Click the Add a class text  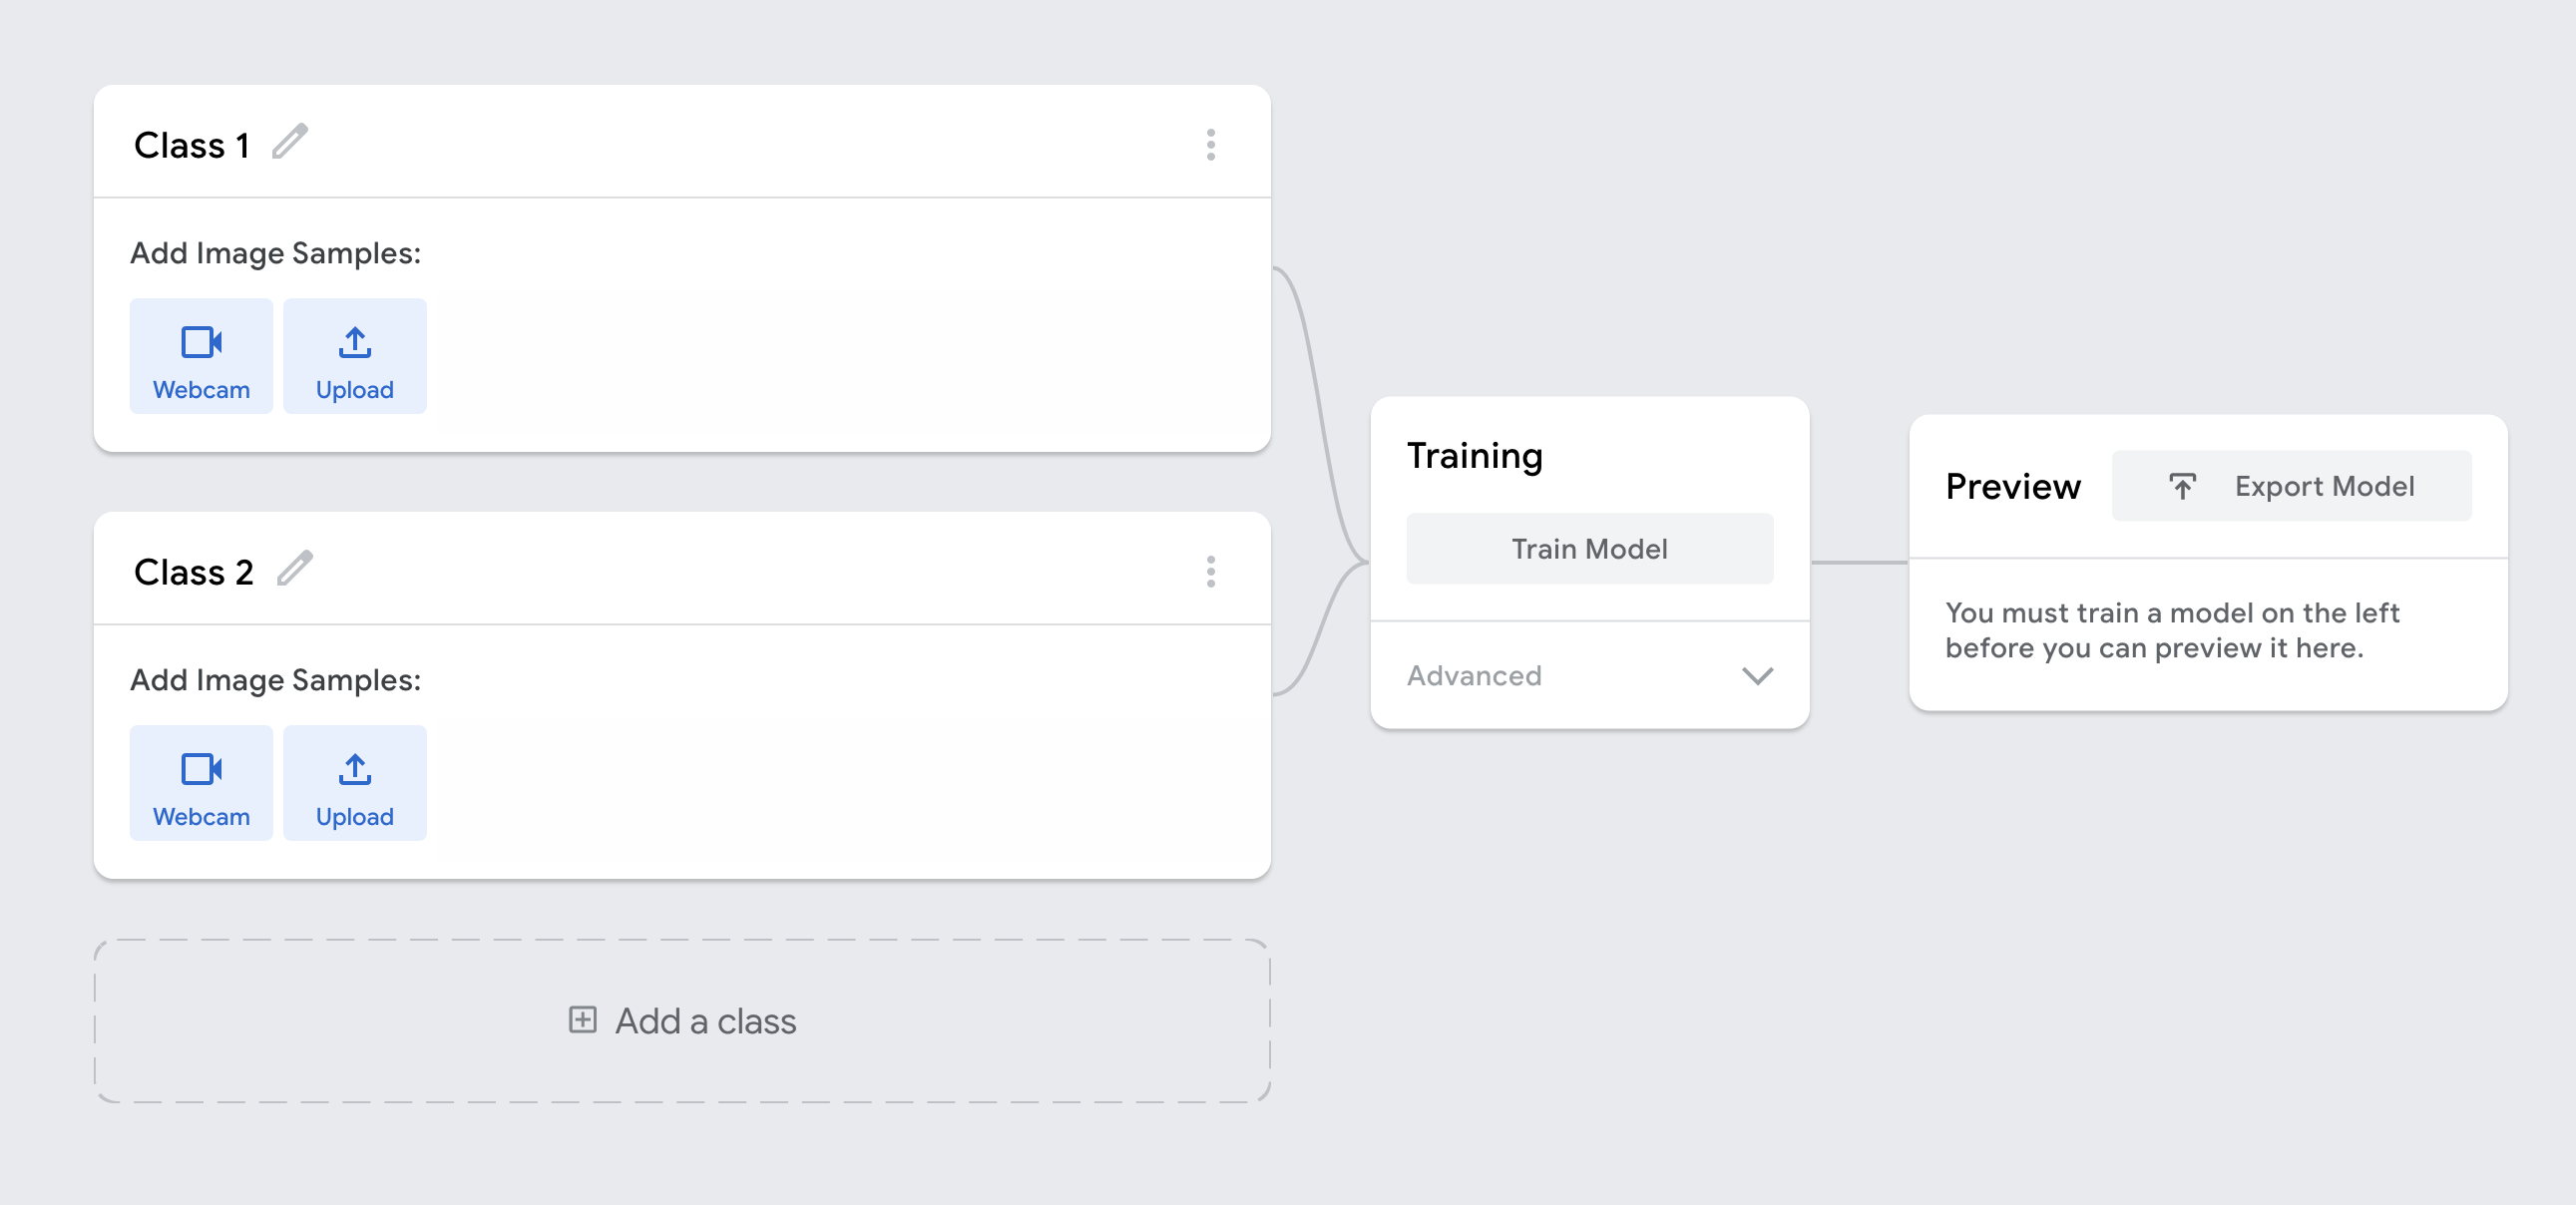705,1021
